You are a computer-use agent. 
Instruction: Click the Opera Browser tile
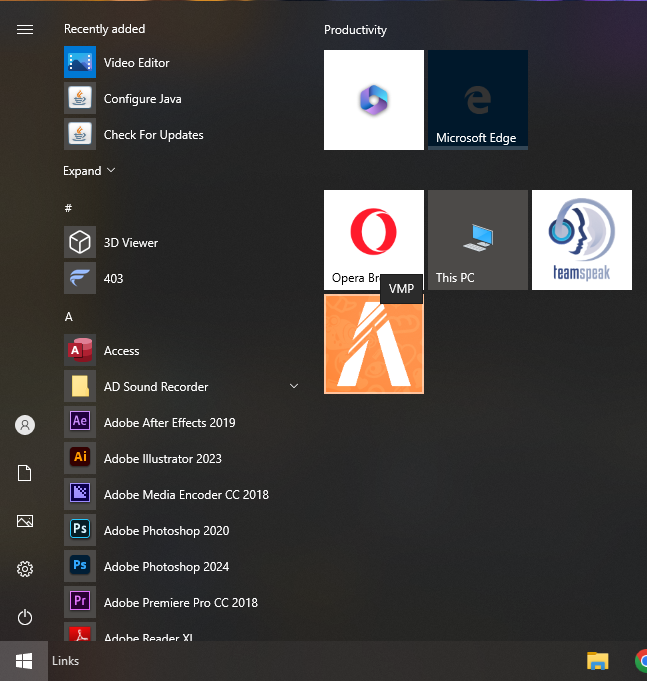point(373,238)
